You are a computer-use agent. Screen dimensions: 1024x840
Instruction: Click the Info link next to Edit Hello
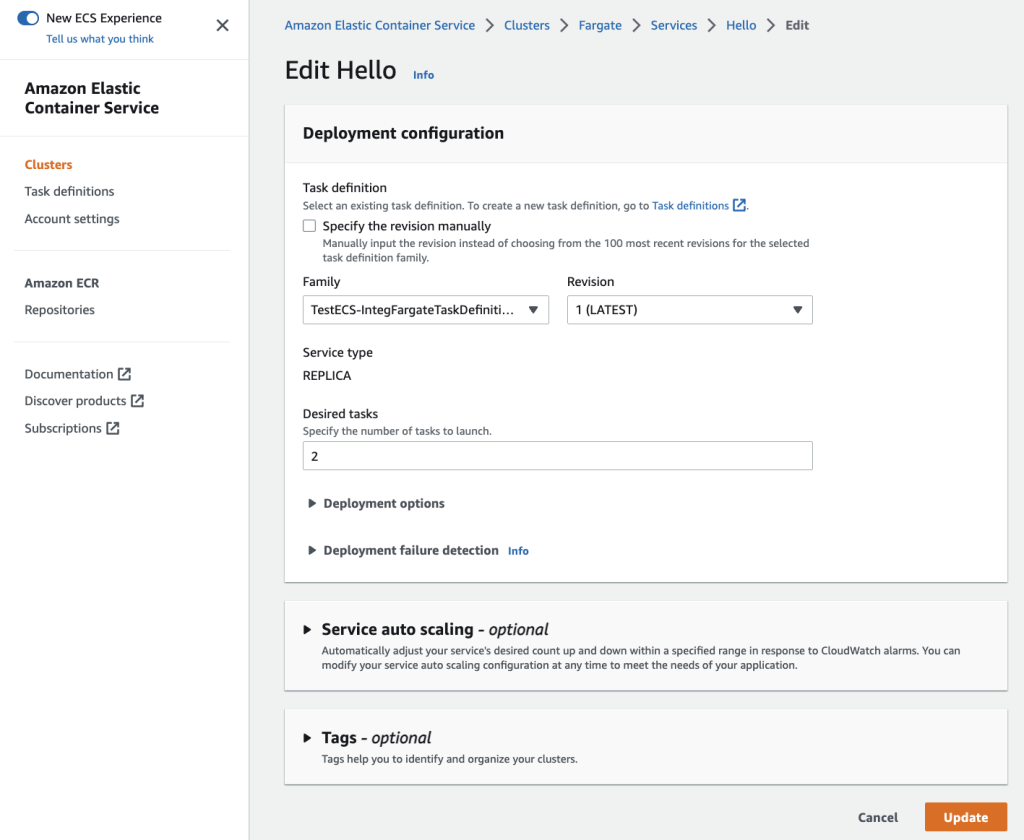point(423,74)
